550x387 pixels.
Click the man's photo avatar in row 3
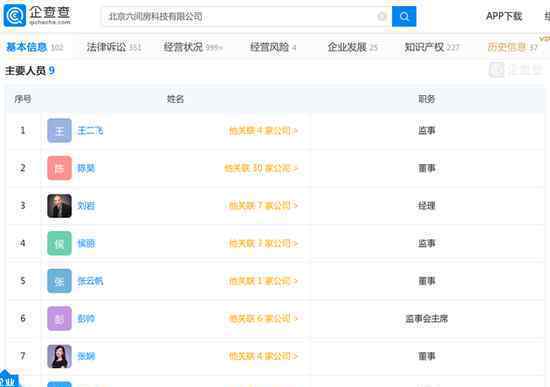[59, 206]
